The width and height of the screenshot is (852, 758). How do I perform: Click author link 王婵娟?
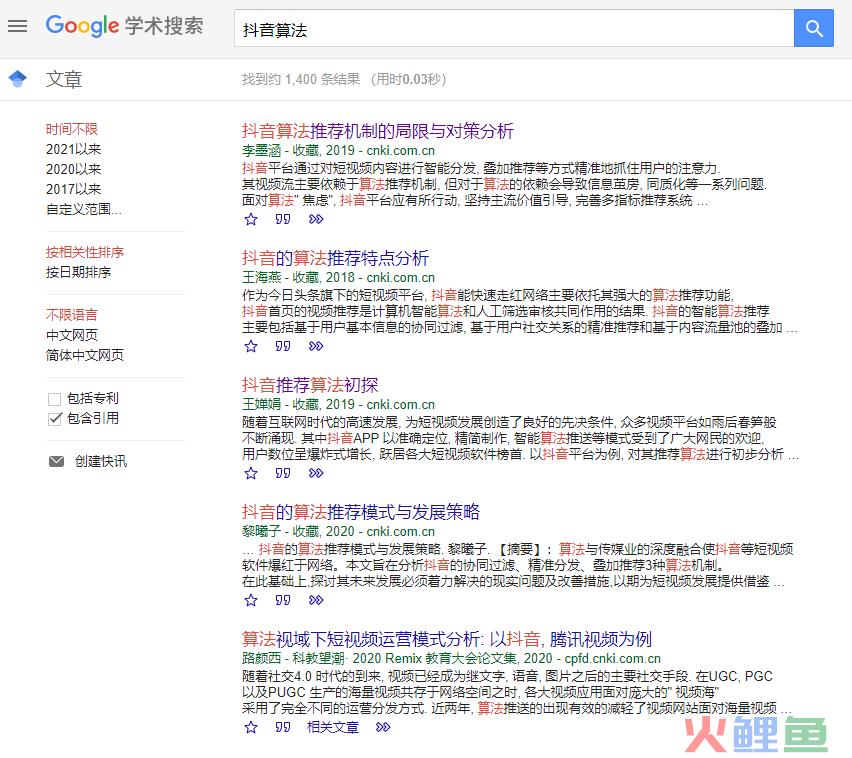(261, 405)
